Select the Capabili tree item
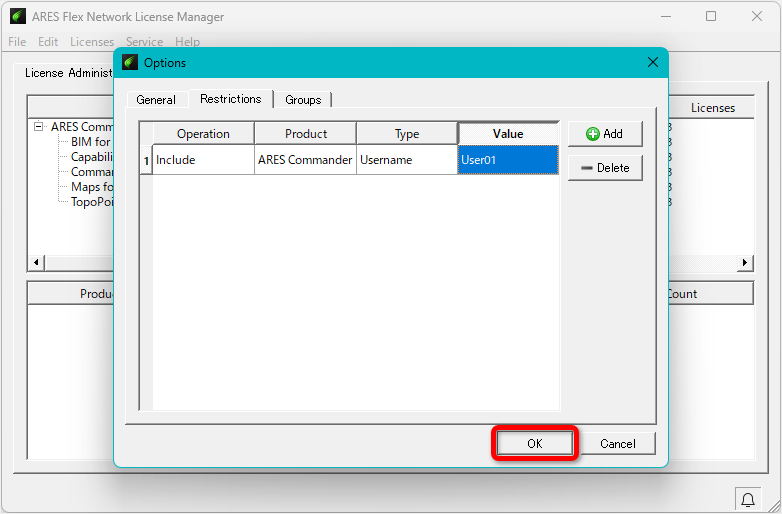Image resolution: width=782 pixels, height=514 pixels. coord(92,157)
